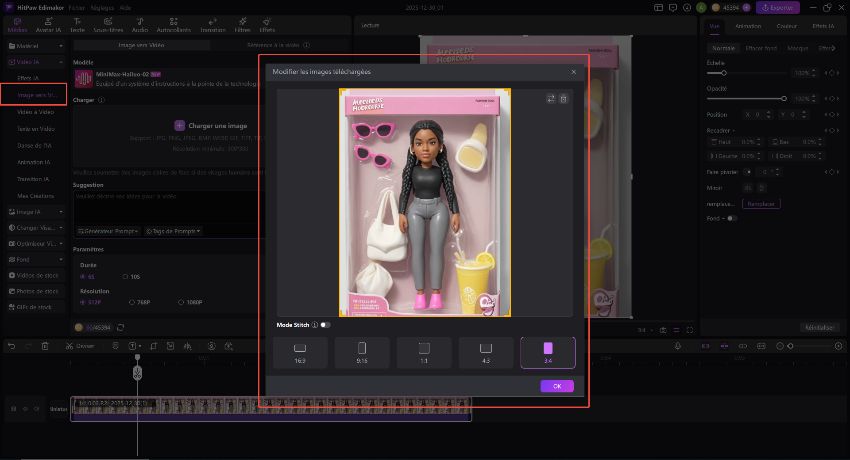Delete the uploaded image with trash icon
The image size is (850, 460).
(563, 98)
